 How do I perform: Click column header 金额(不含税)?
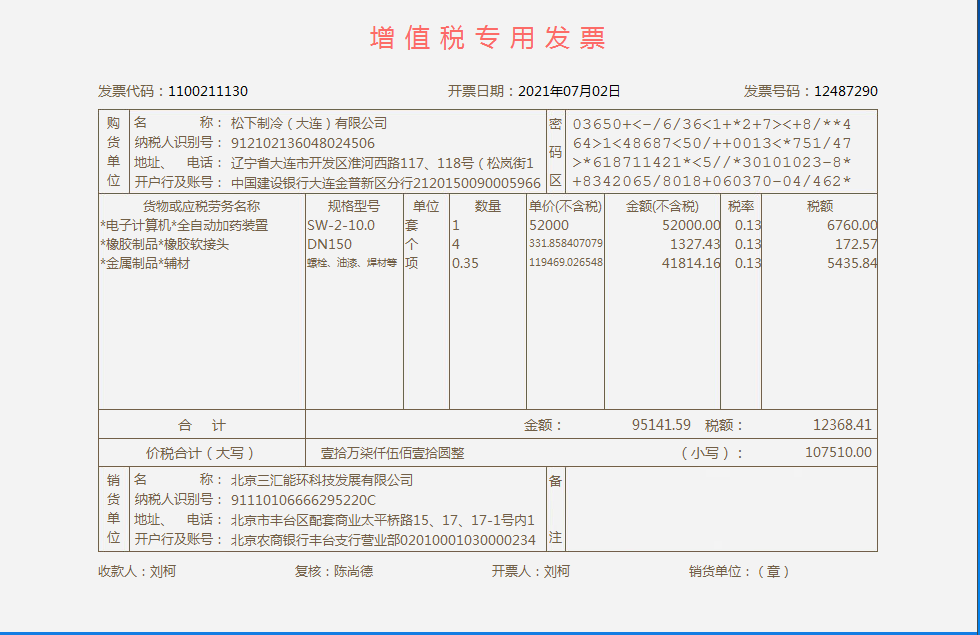(x=662, y=206)
